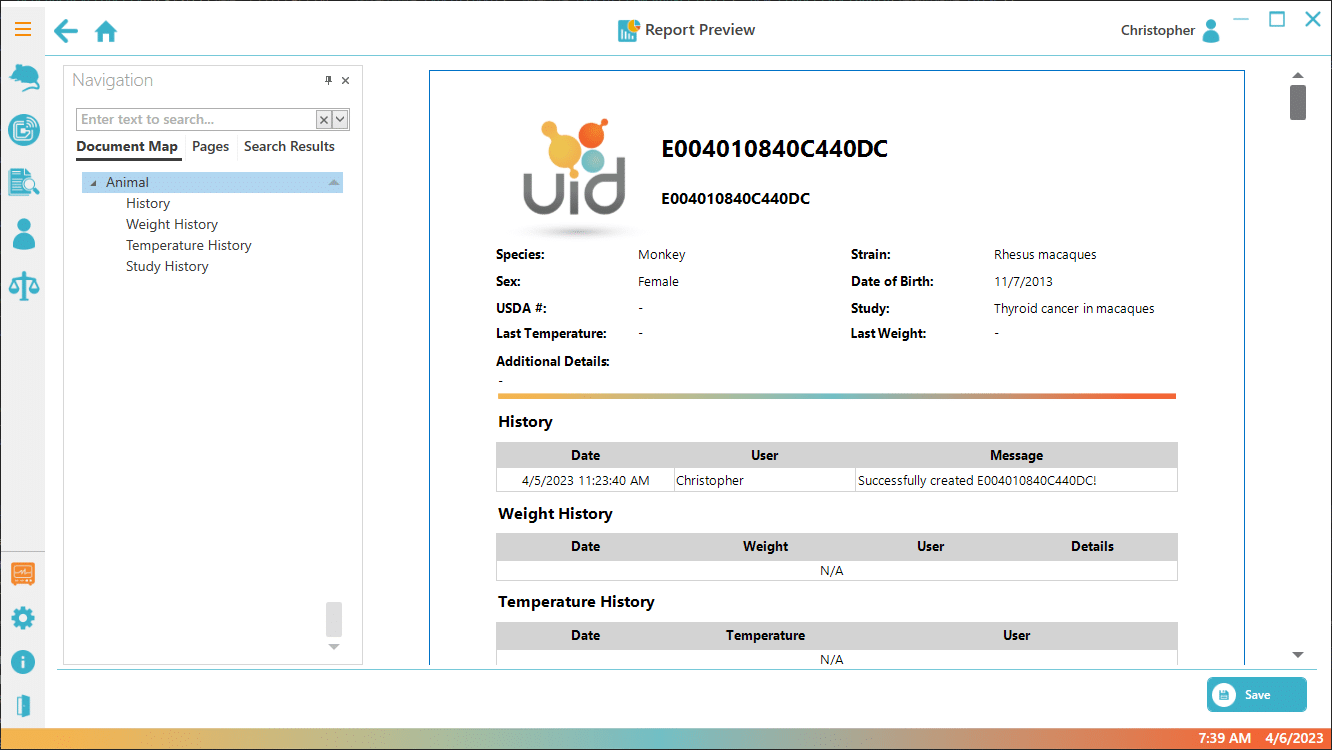Image resolution: width=1332 pixels, height=750 pixels.
Task: Select Weight History in the document map
Action: [x=171, y=224]
